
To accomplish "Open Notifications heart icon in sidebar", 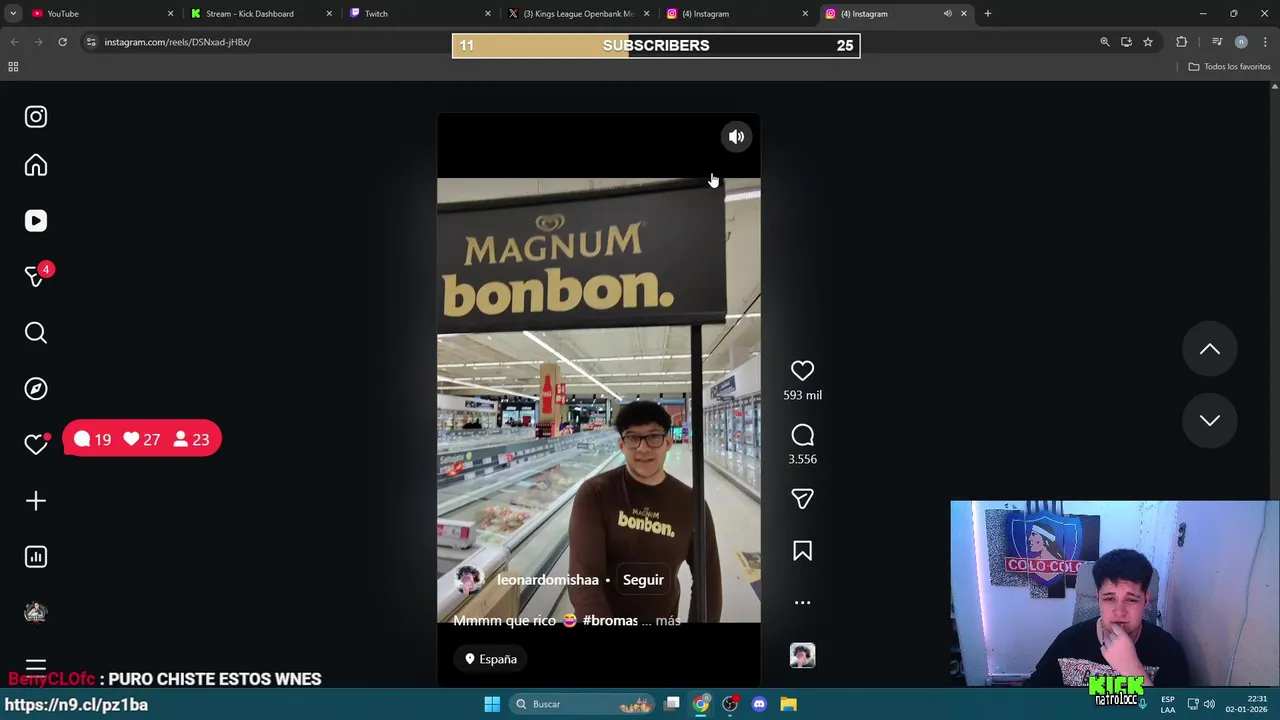I will point(36,444).
